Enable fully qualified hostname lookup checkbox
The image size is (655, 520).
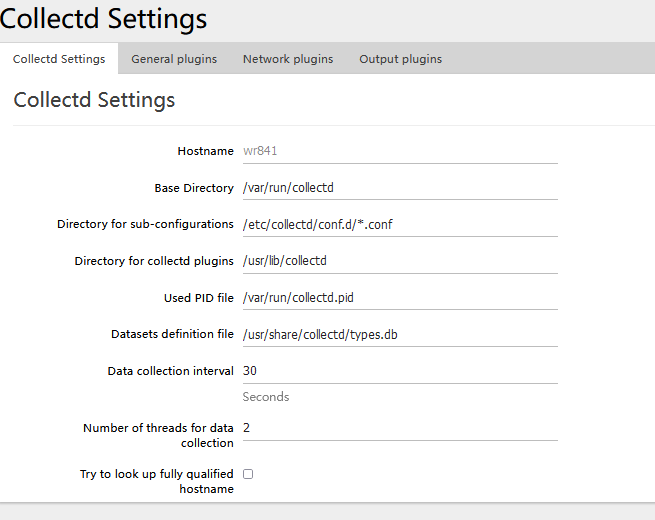(x=248, y=474)
